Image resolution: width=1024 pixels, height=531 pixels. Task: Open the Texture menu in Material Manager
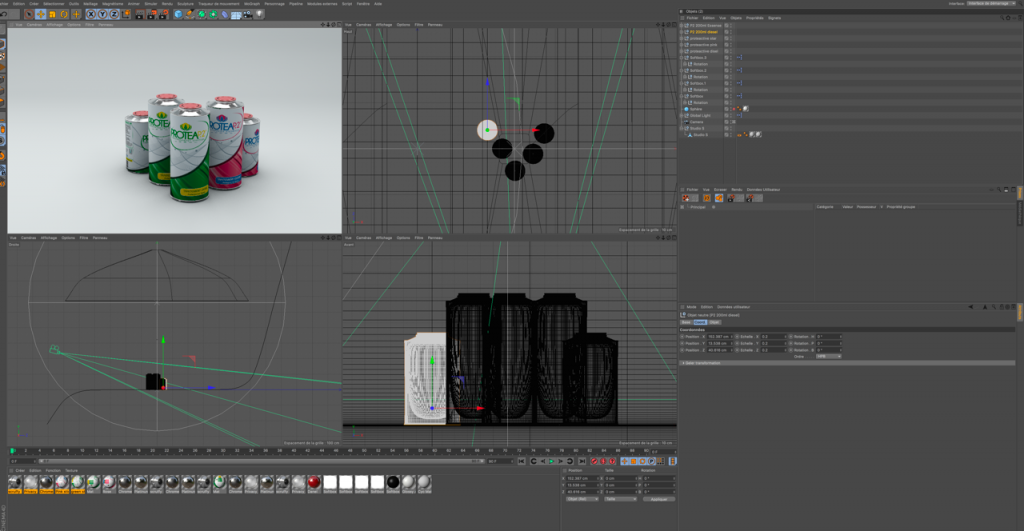[72, 470]
